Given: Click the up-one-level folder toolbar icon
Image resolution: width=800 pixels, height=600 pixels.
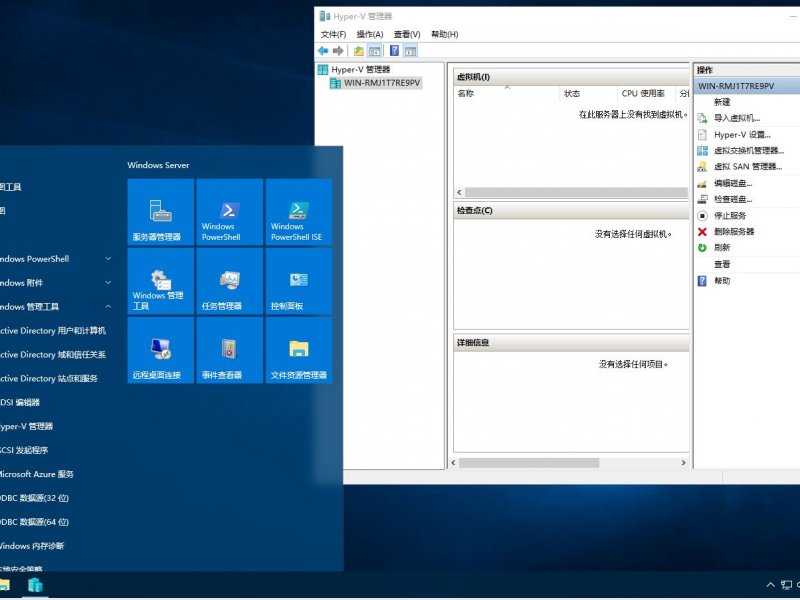Looking at the screenshot, I should coord(359,51).
